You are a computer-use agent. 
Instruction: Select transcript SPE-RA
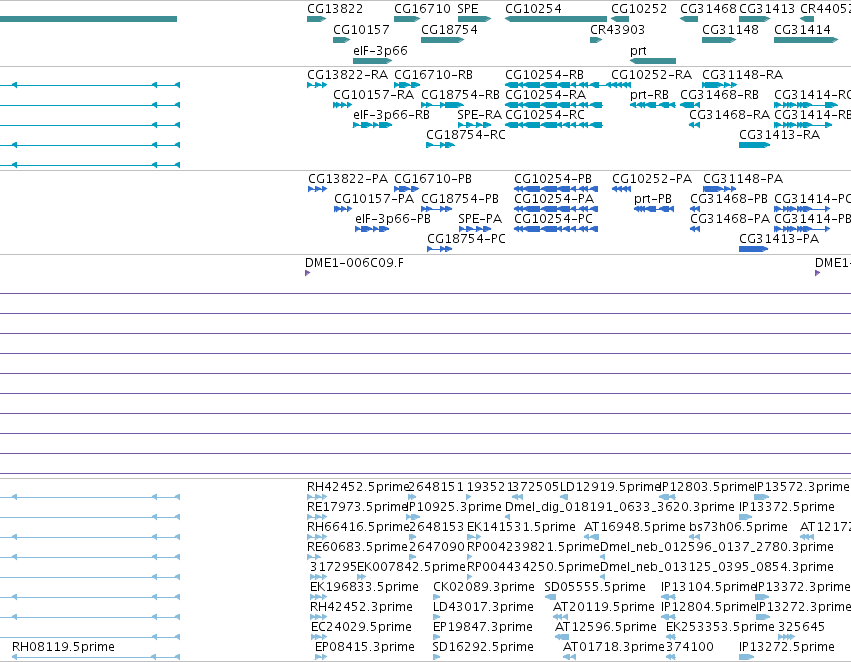(474, 125)
